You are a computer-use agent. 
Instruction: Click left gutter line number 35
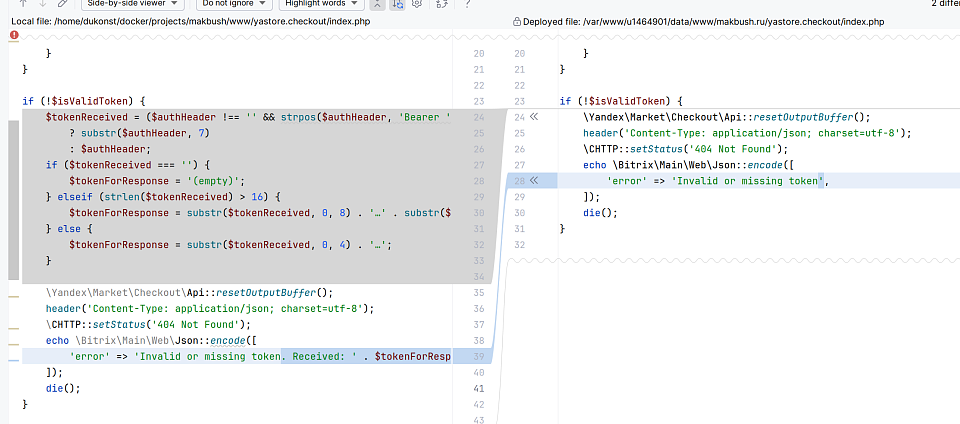coord(479,292)
